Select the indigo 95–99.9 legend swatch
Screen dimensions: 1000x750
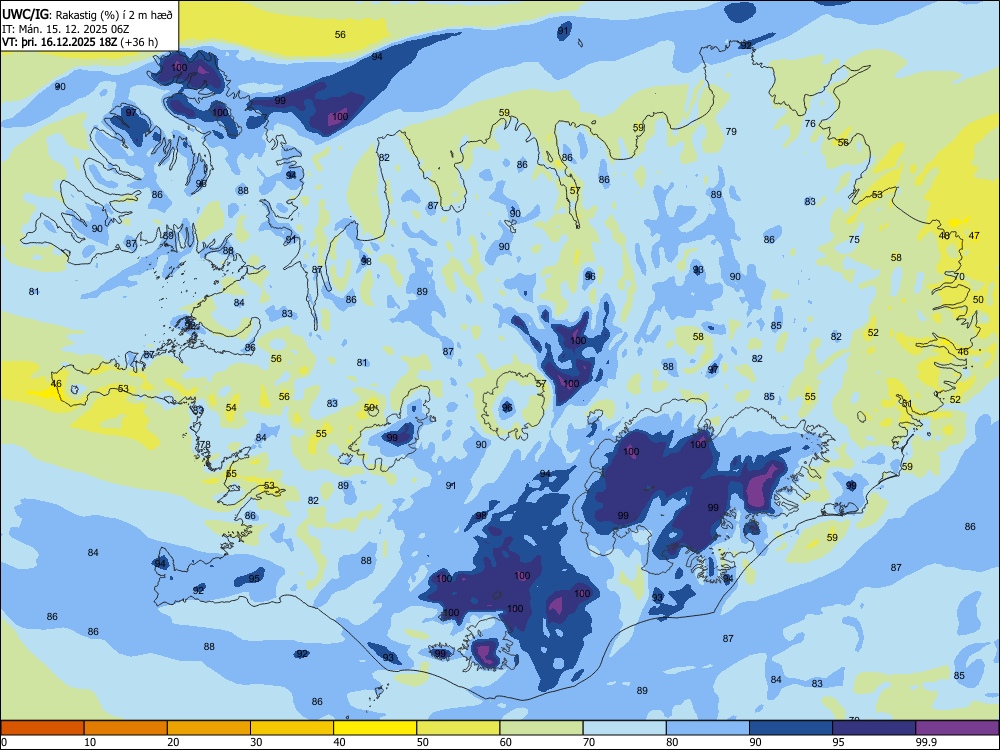click(874, 727)
